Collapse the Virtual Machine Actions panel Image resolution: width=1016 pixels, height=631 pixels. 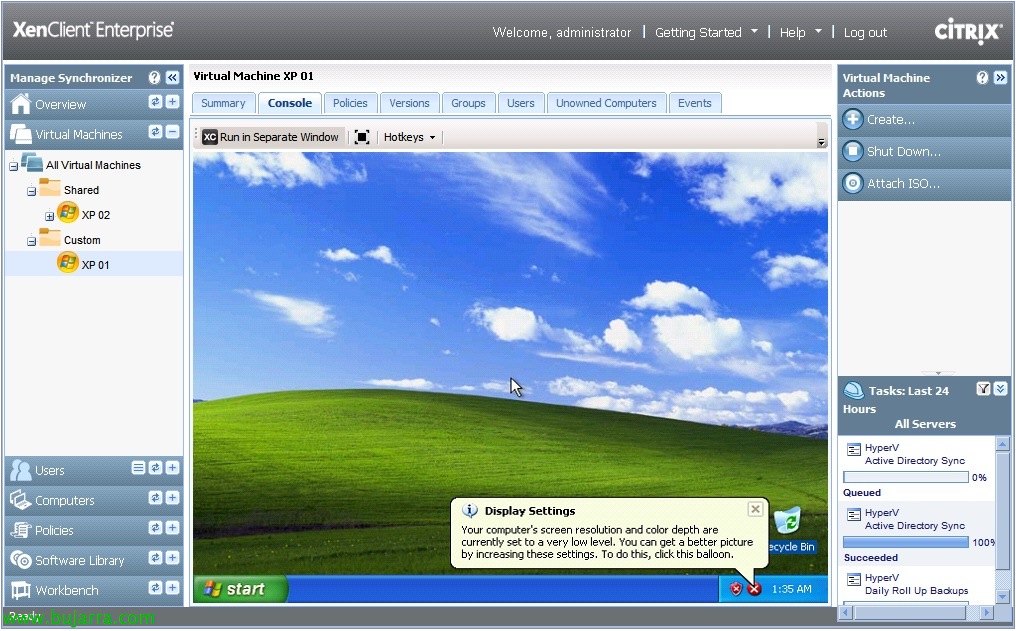pos(1000,78)
